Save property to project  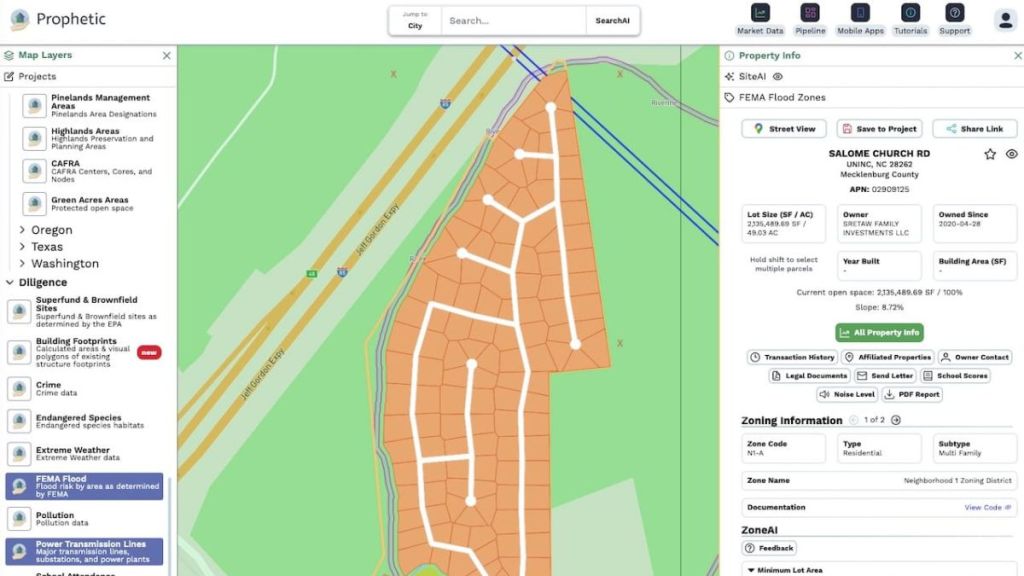coord(880,129)
